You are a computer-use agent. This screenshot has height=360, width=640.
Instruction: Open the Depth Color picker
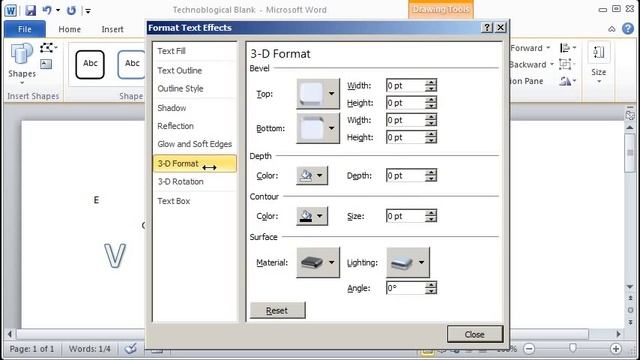(x=312, y=176)
